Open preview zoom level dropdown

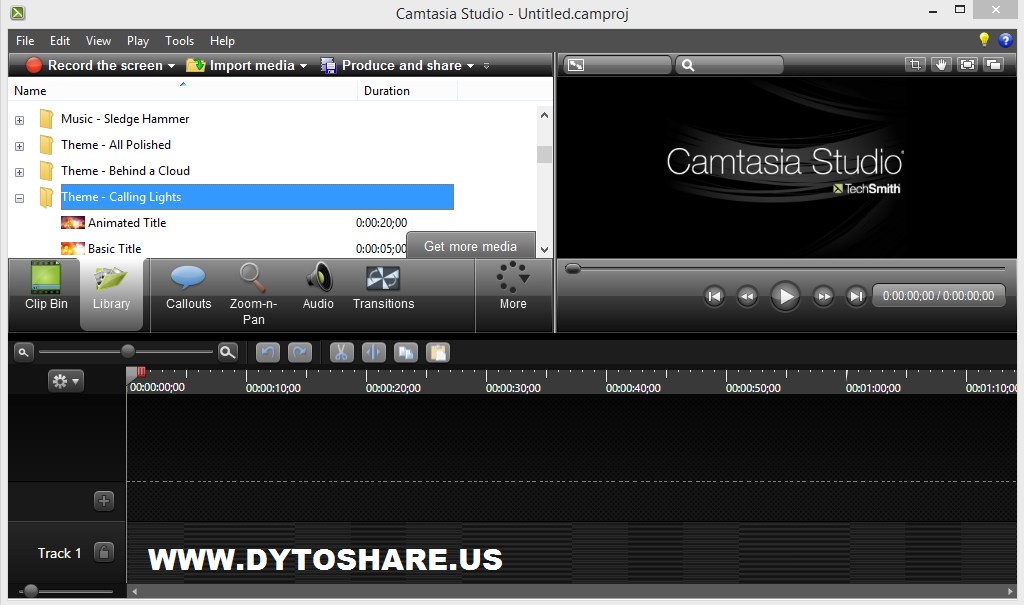coord(729,65)
